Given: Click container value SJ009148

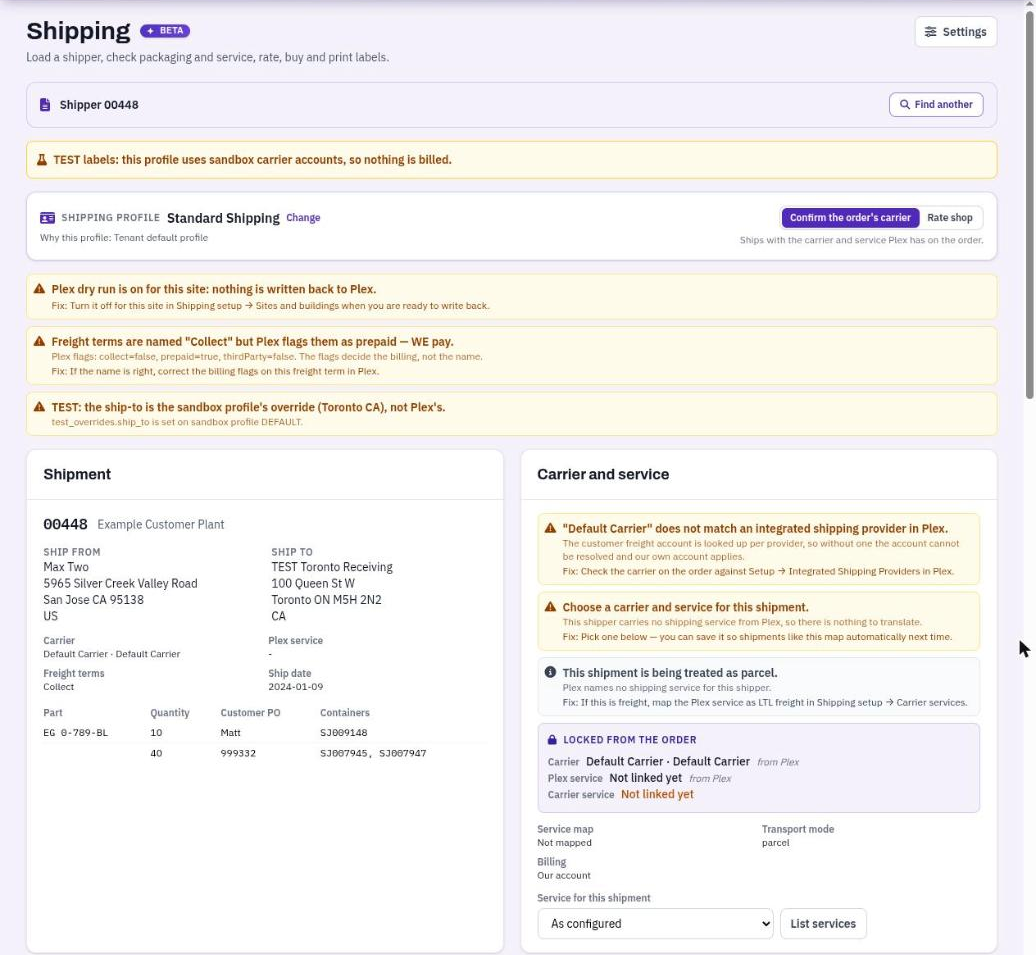Looking at the screenshot, I should (x=344, y=732).
